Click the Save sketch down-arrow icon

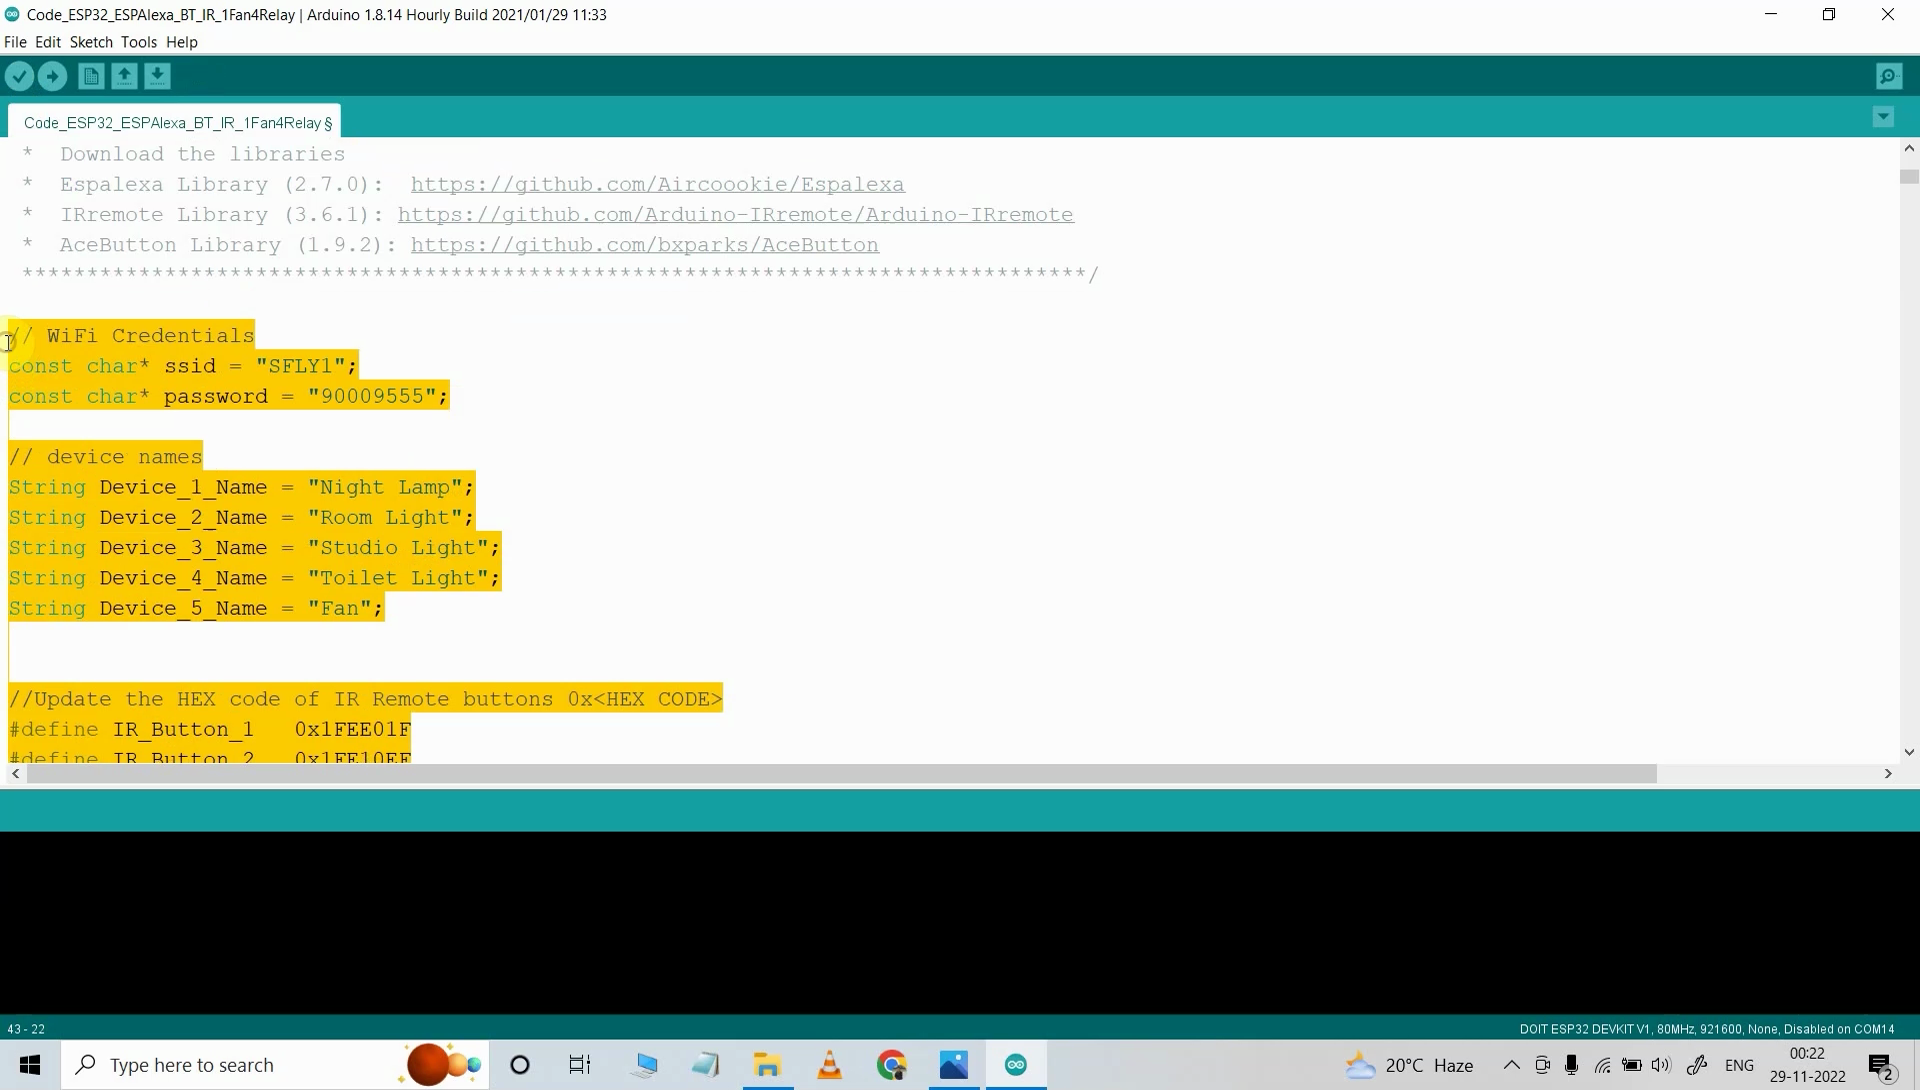(x=158, y=76)
